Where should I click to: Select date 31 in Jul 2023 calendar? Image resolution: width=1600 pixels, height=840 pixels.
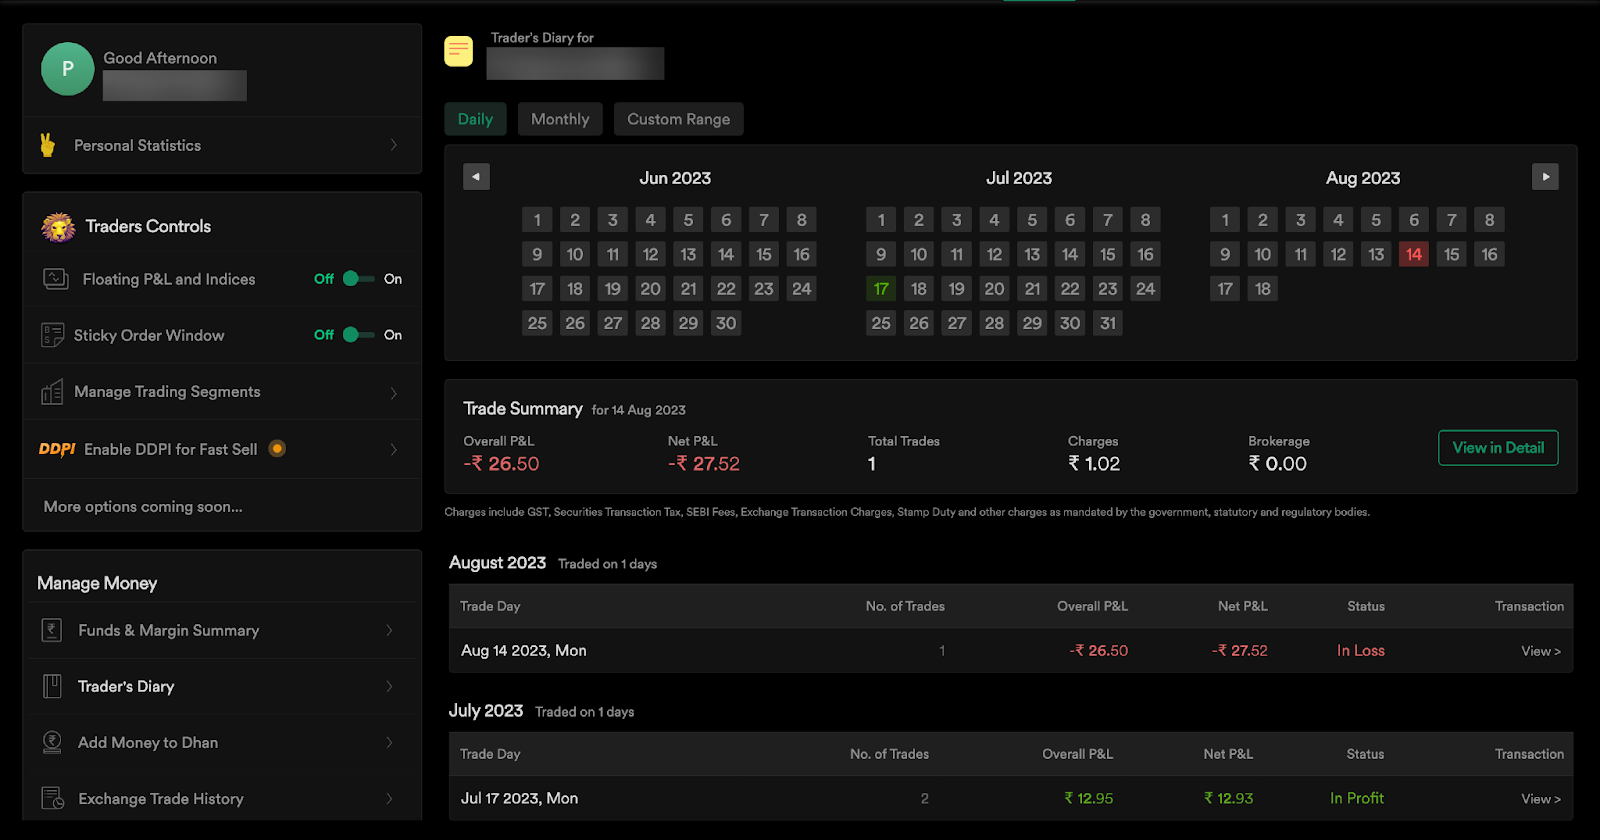(x=1108, y=323)
